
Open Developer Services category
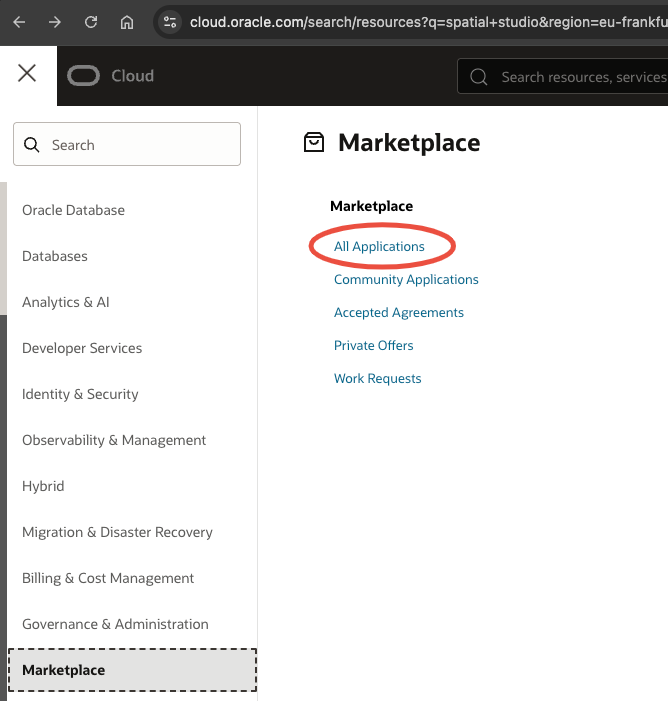(x=82, y=348)
